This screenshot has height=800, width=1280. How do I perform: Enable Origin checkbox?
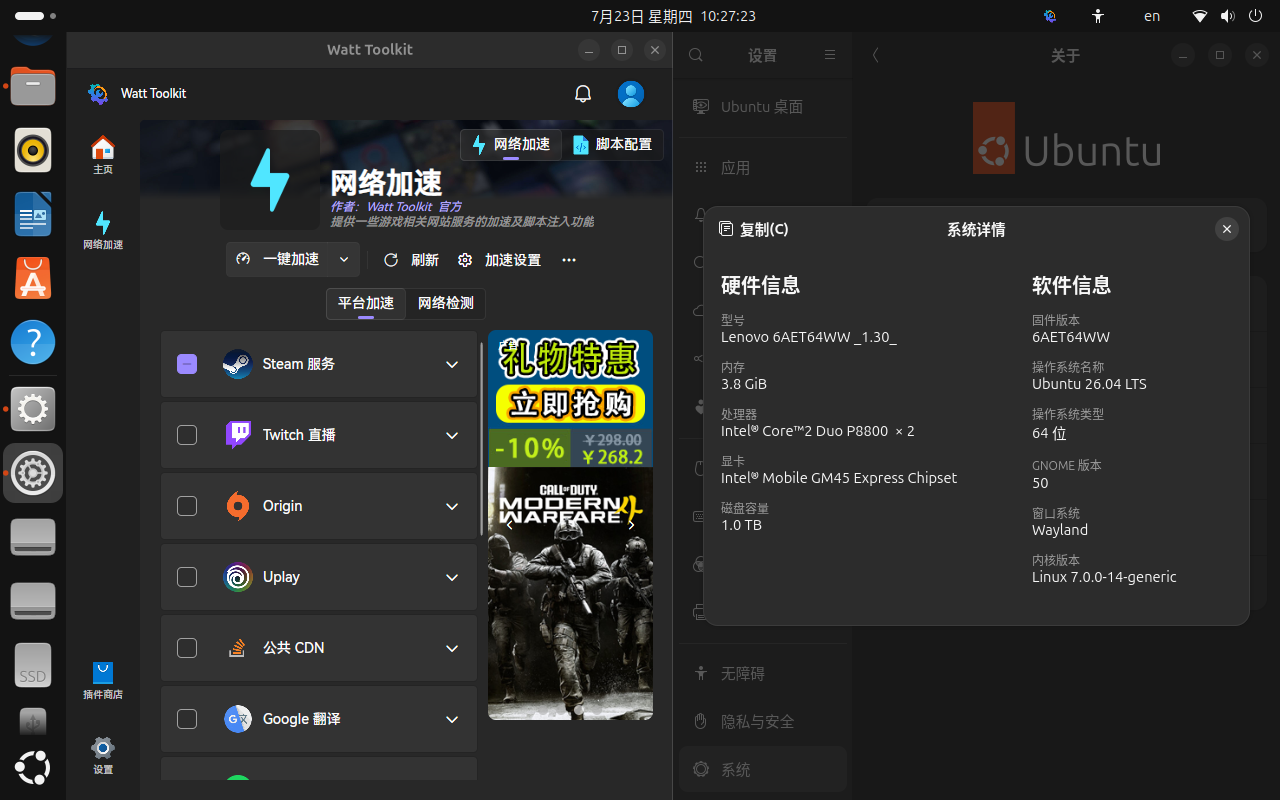tap(187, 506)
